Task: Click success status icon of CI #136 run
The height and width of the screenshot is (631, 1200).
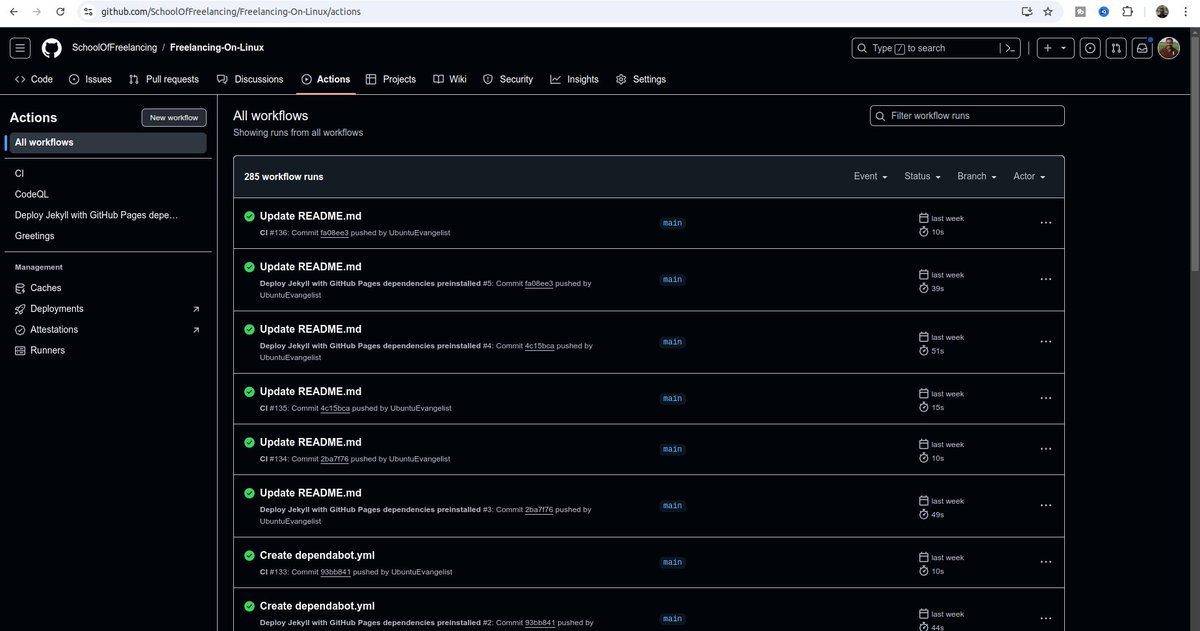Action: pyautogui.click(x=249, y=216)
